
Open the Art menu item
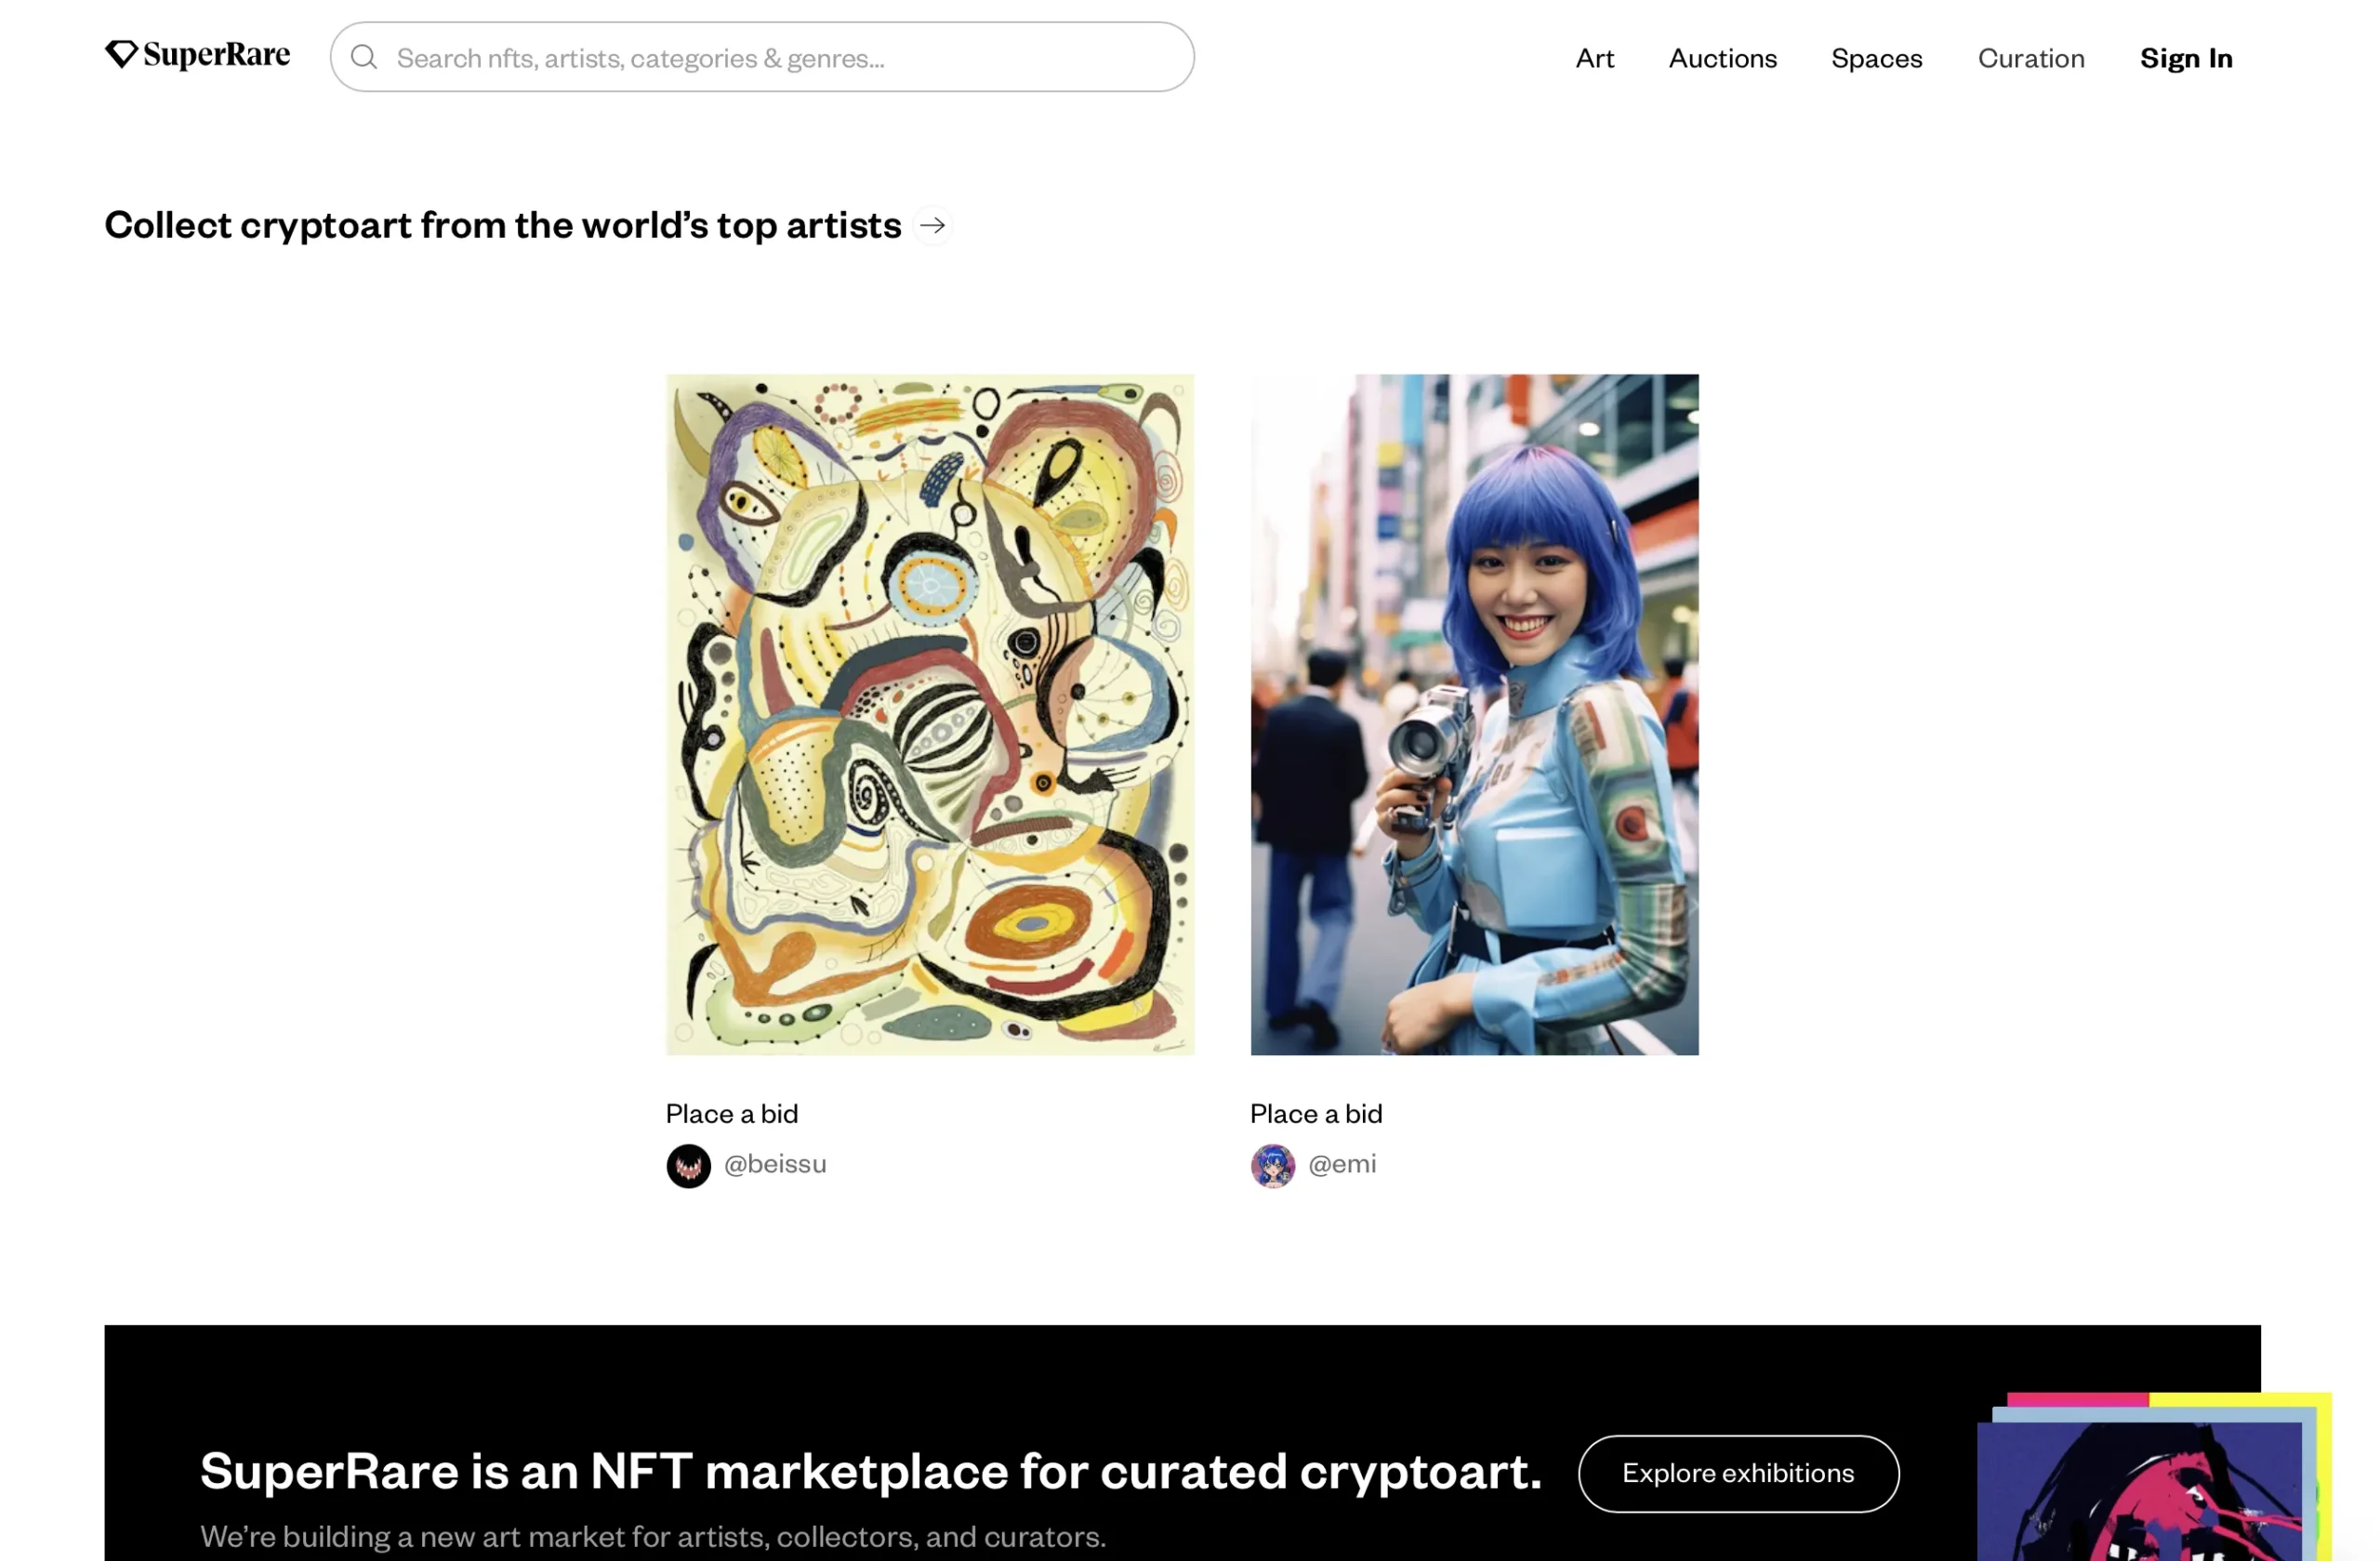click(1594, 58)
